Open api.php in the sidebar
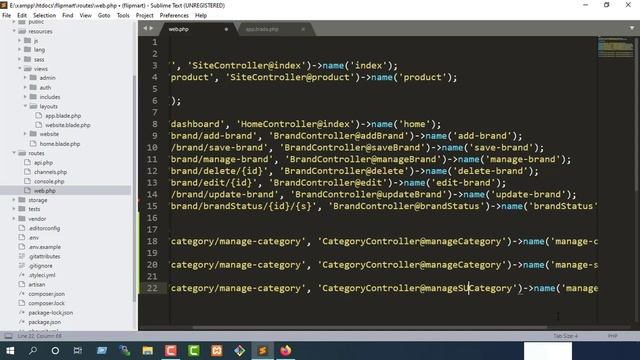 pos(43,162)
